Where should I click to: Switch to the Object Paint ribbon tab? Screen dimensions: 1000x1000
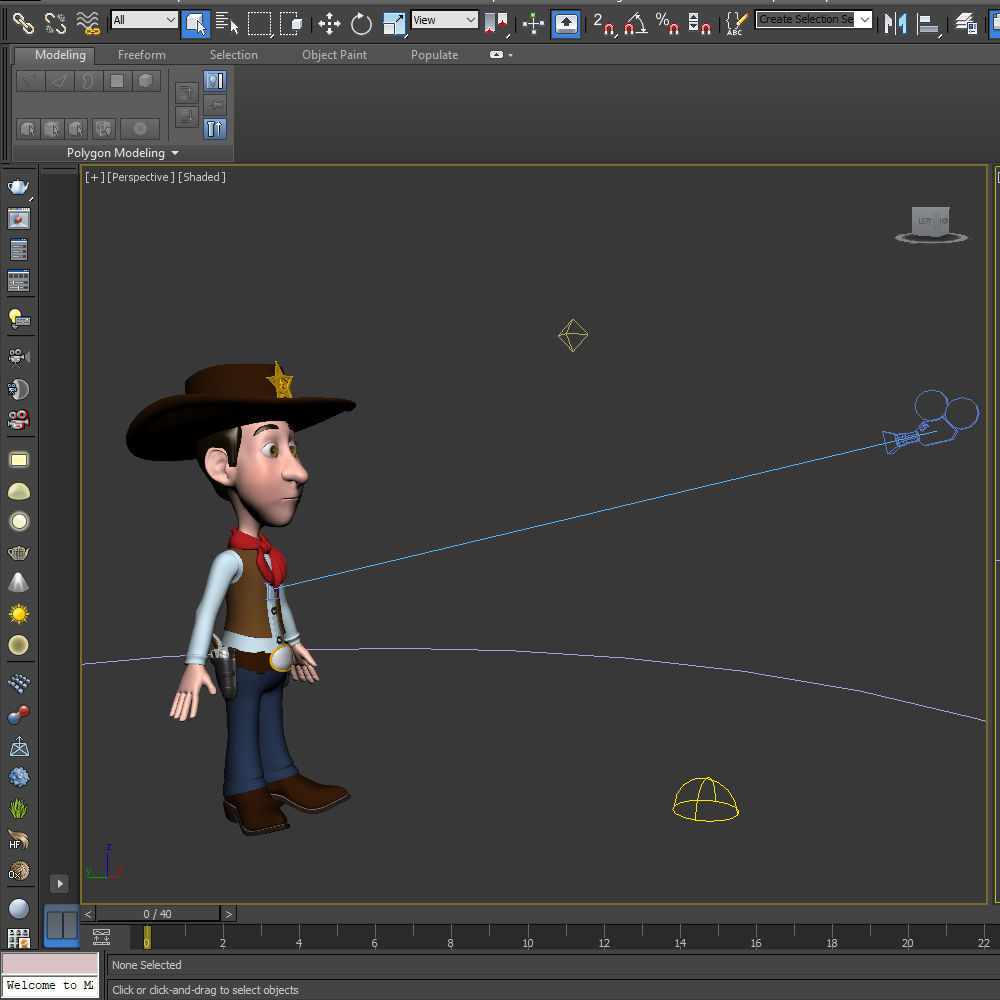pyautogui.click(x=334, y=55)
